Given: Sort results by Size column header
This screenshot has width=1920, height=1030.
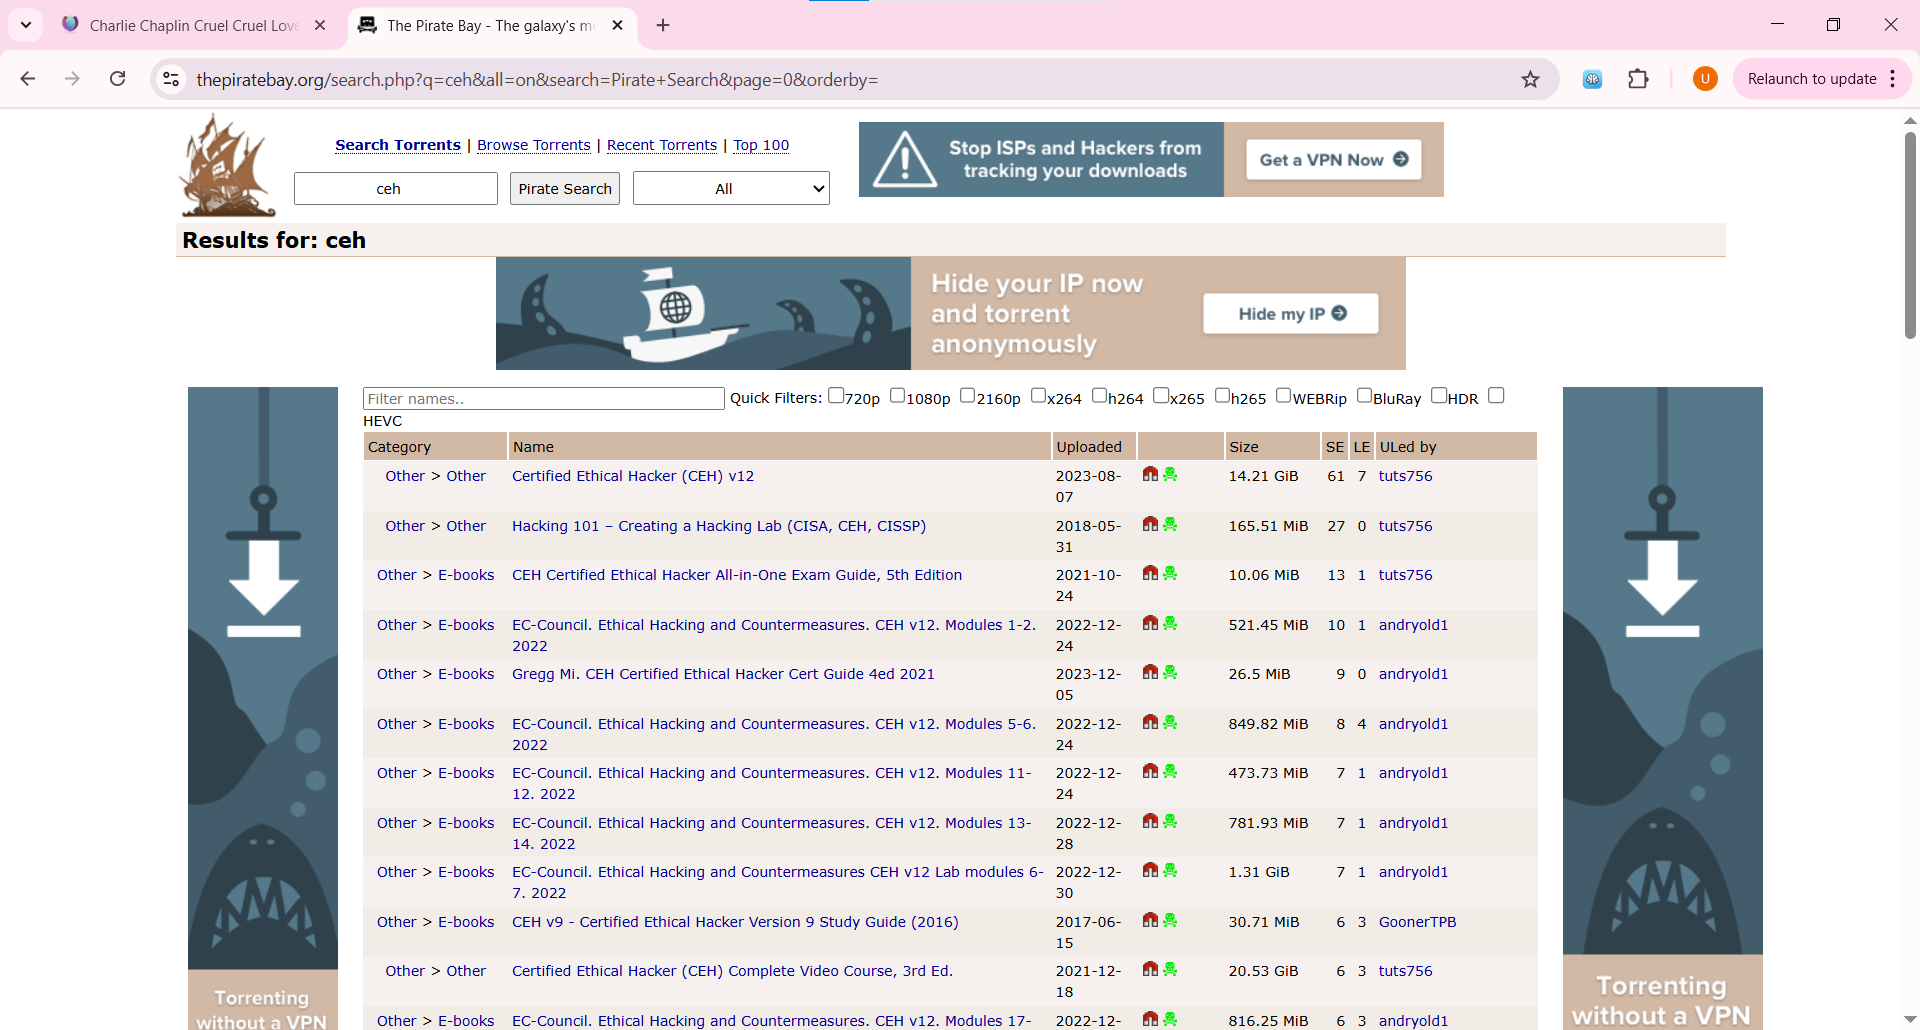Looking at the screenshot, I should 1244,447.
